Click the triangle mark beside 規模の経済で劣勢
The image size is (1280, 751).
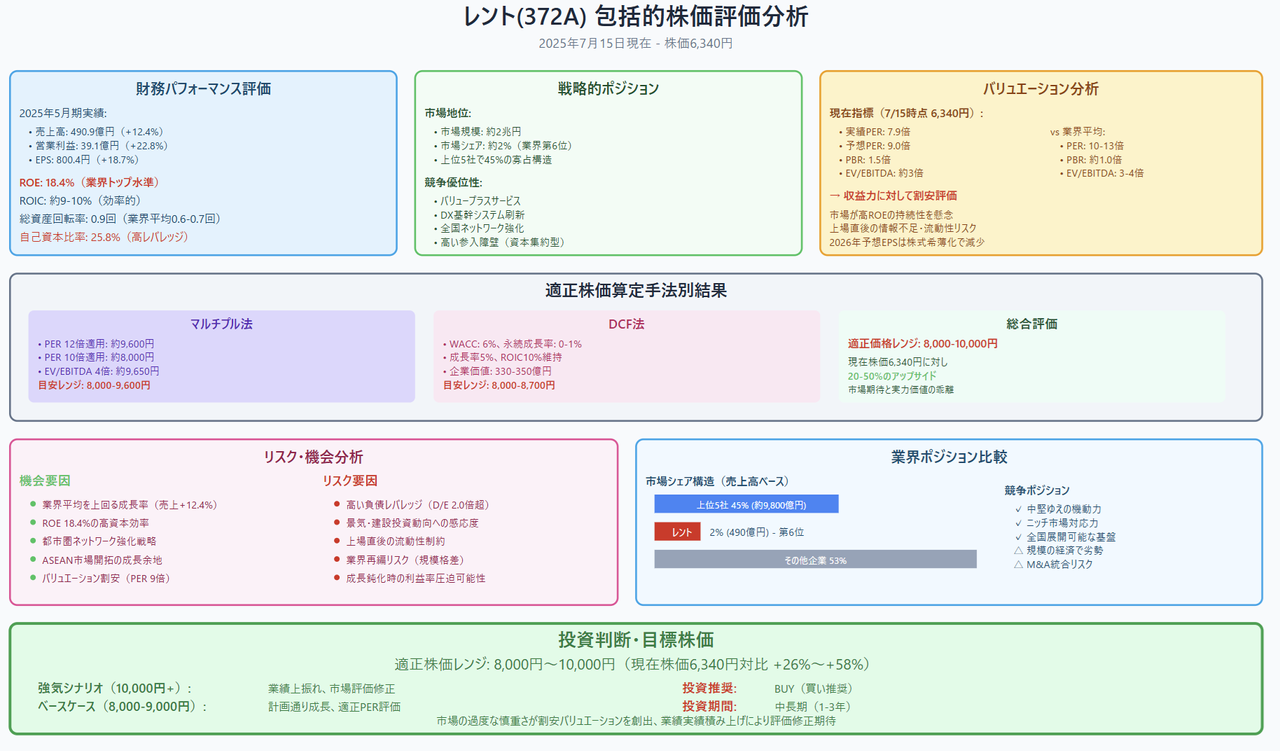click(1018, 551)
